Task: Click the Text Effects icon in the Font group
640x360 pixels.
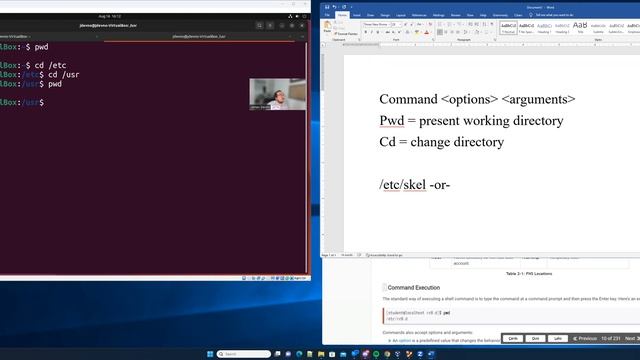Action: pos(408,32)
